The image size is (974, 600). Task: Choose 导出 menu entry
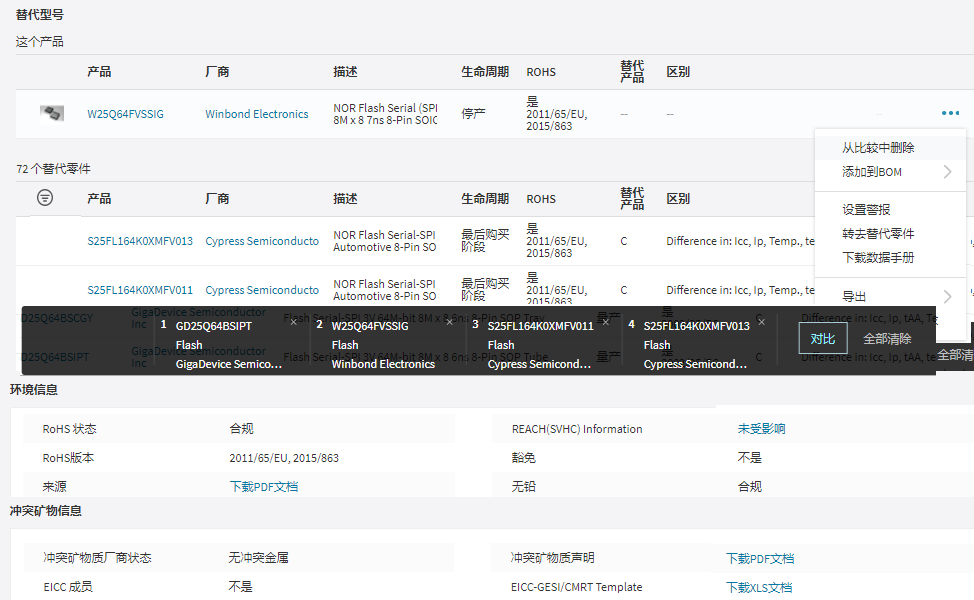coord(853,296)
